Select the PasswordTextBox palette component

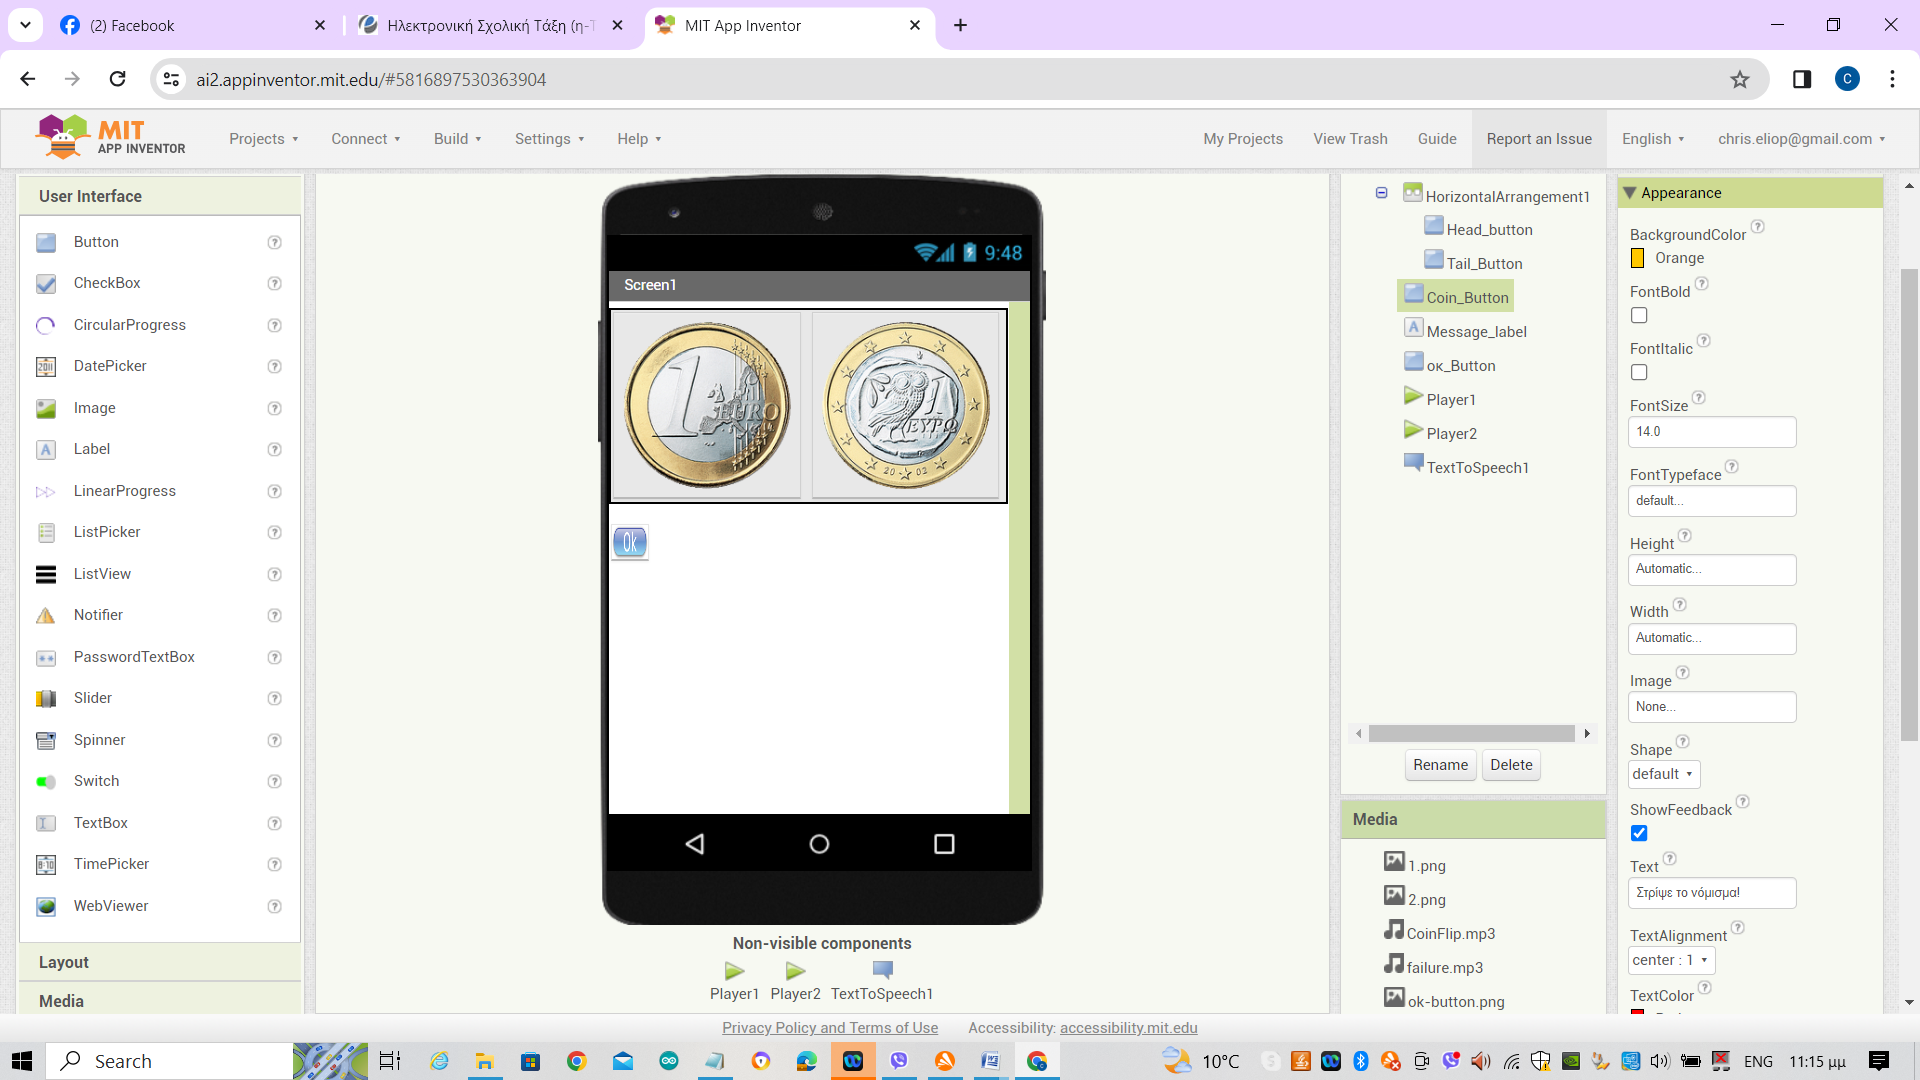[x=134, y=657]
